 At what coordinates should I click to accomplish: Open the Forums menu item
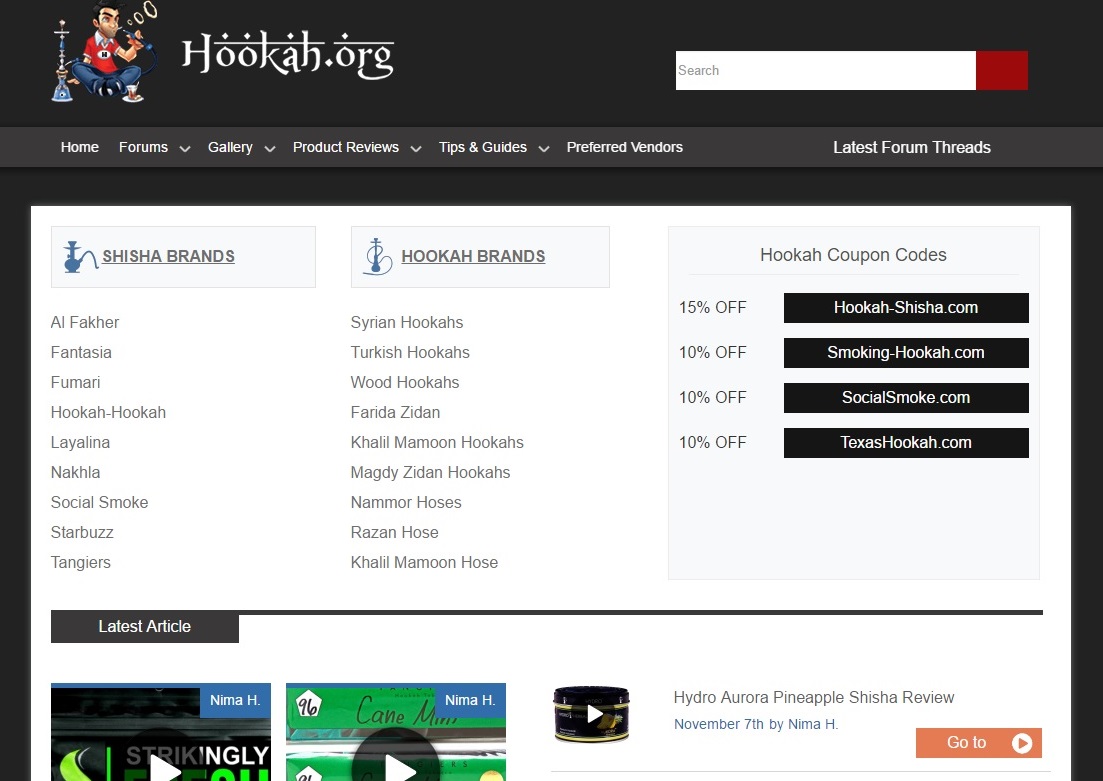(144, 147)
